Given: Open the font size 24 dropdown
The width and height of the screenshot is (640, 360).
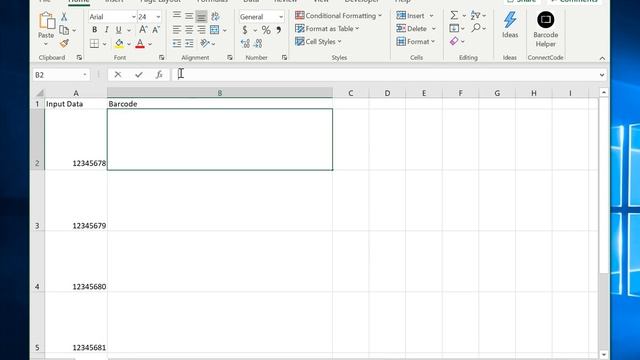Looking at the screenshot, I should point(158,17).
